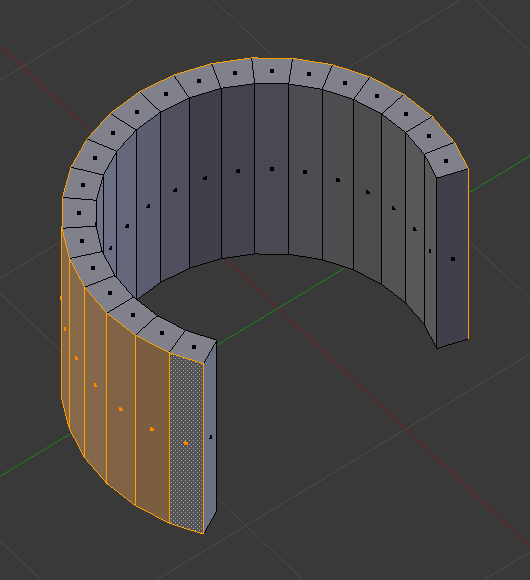Select the narrow end face beside the stippled face
Viewport: 530px width, 580px height.
[x=210, y=437]
